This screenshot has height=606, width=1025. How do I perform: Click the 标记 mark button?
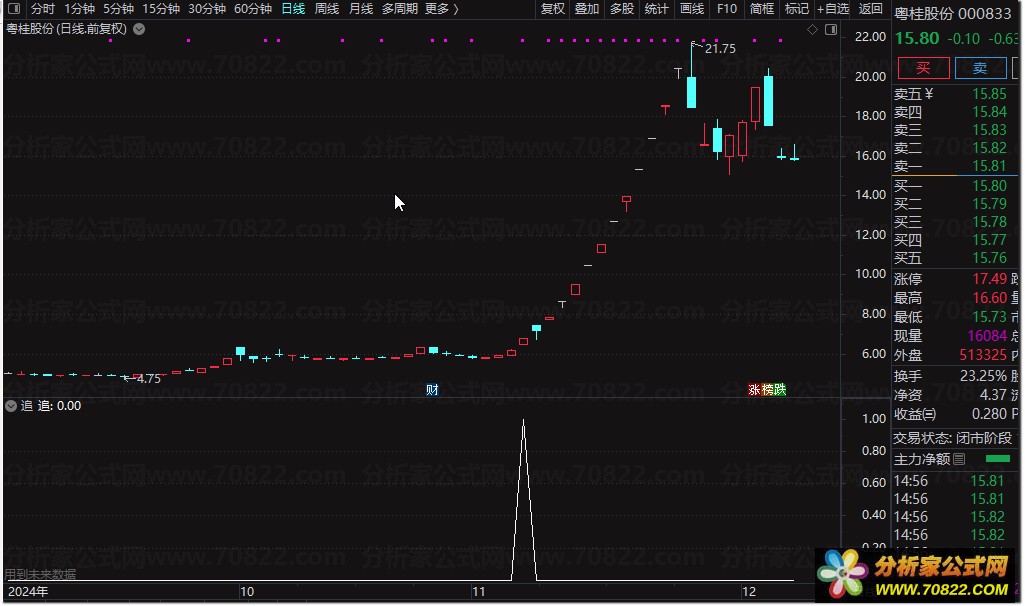[796, 8]
